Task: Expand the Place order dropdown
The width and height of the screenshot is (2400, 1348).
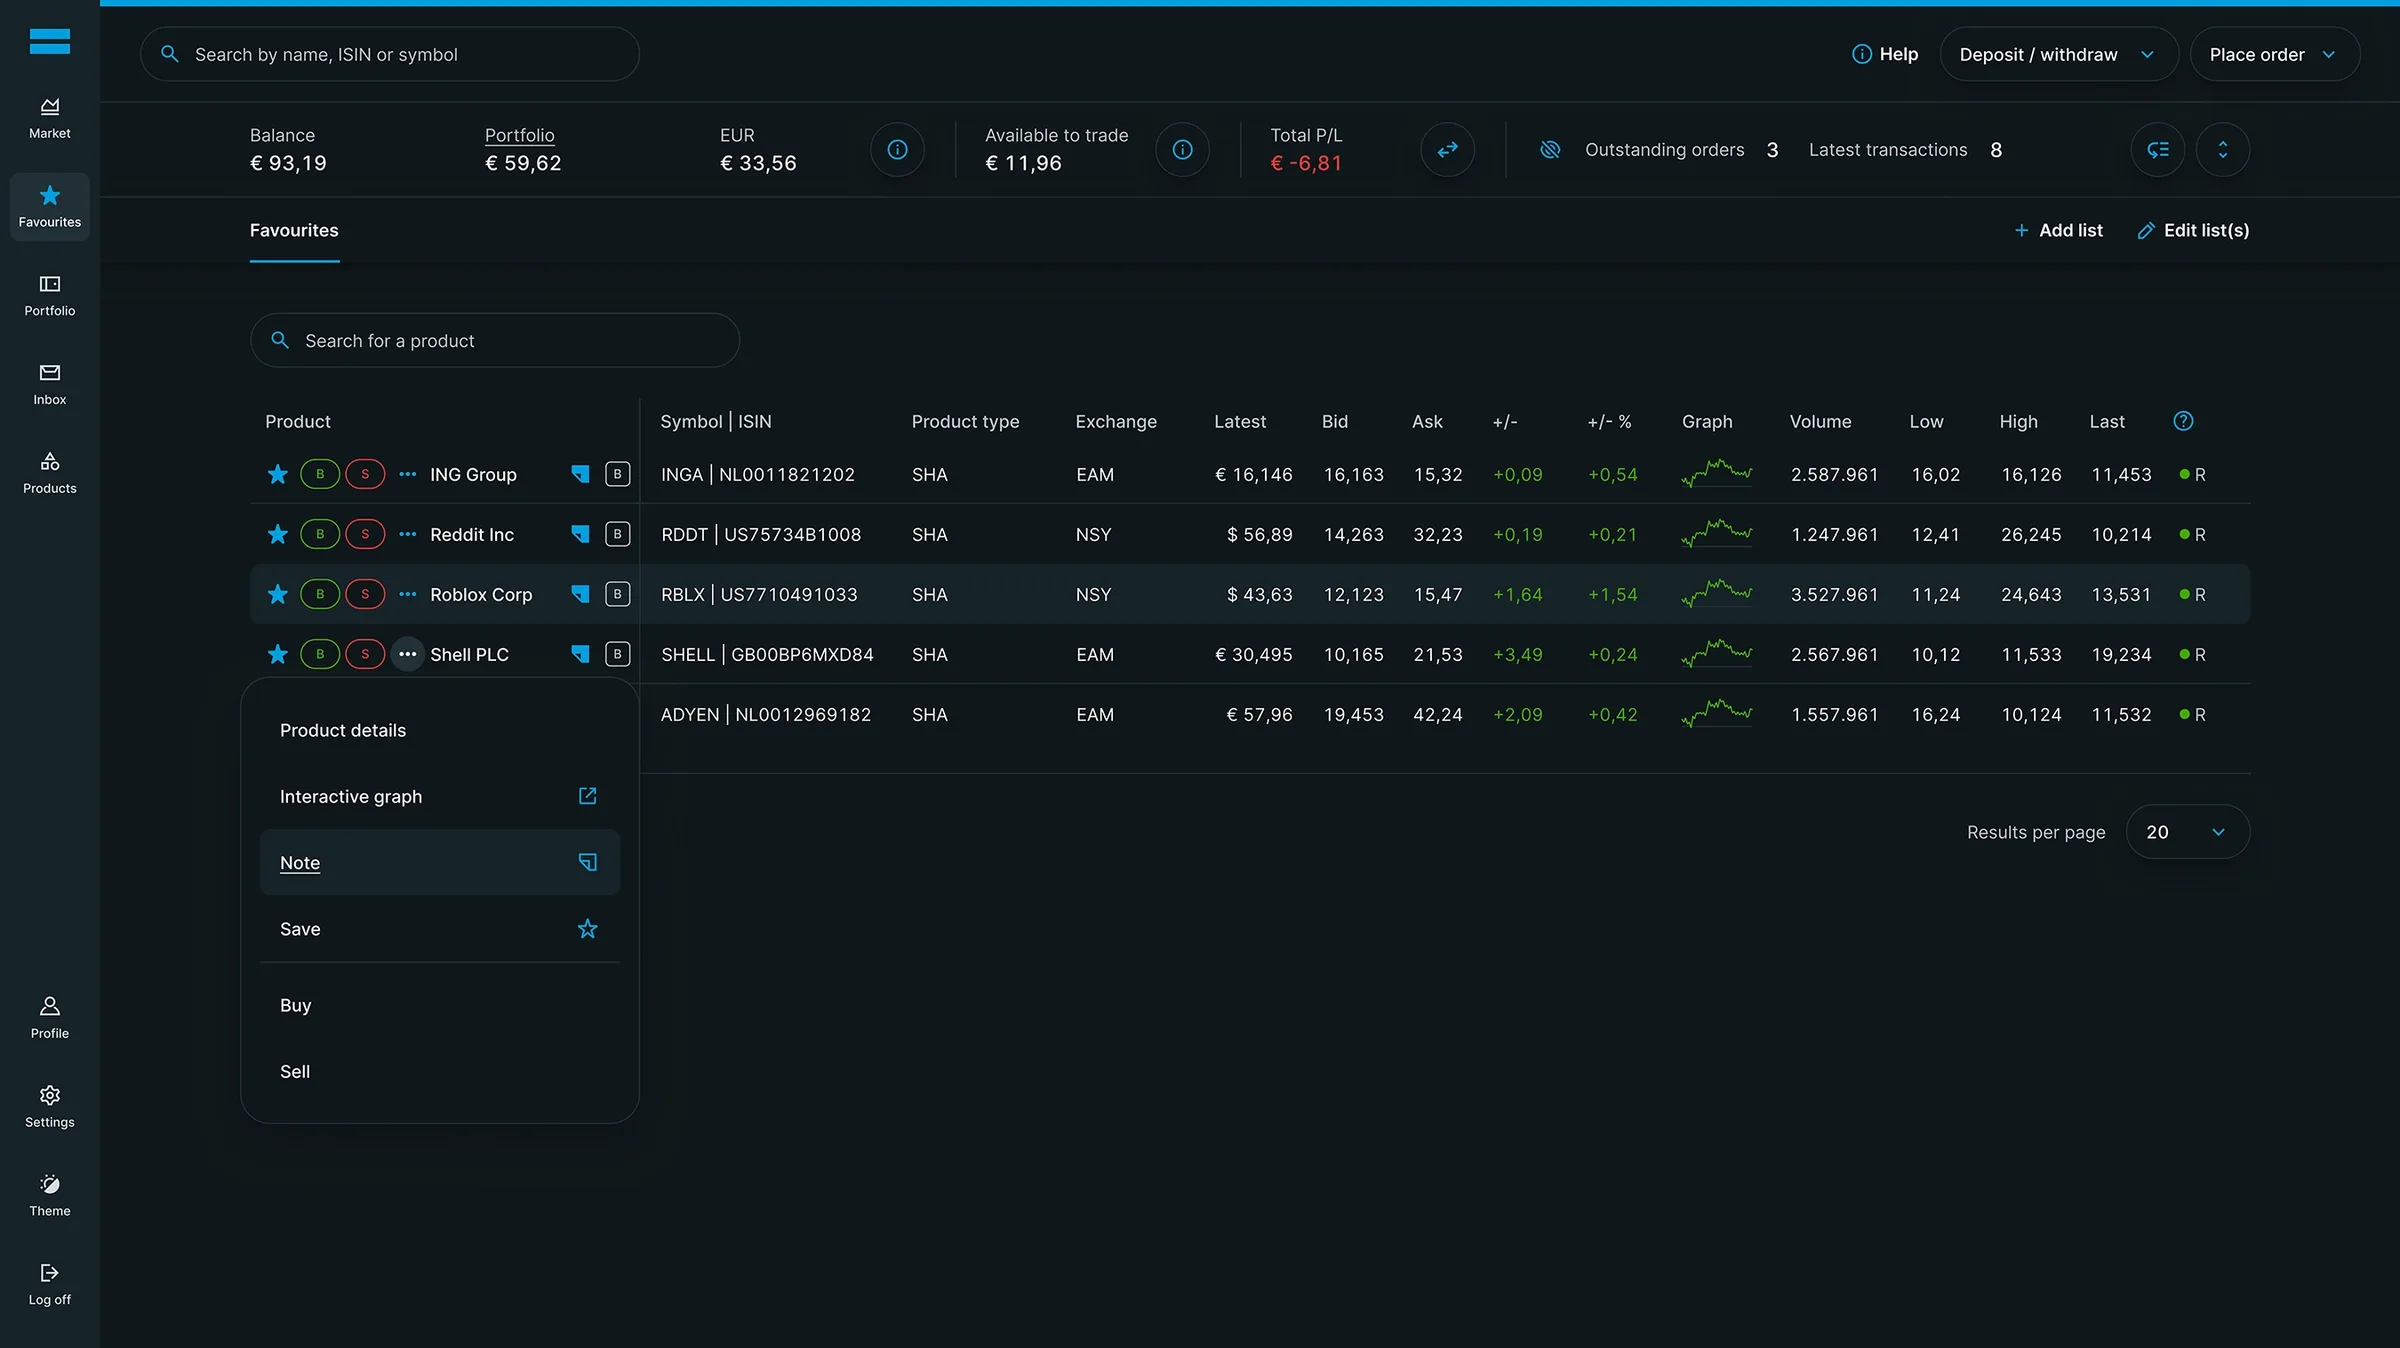Action: [2274, 54]
